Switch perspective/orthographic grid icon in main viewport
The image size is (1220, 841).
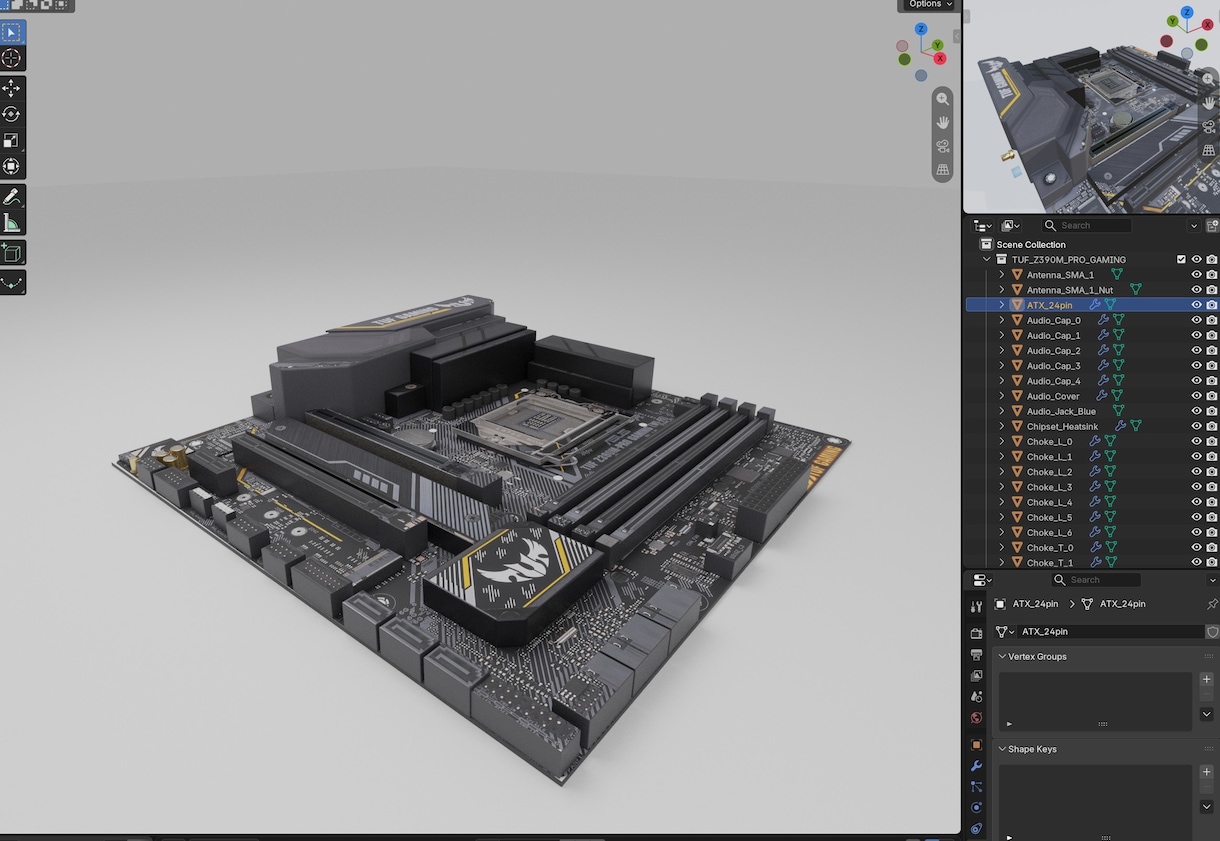click(943, 170)
